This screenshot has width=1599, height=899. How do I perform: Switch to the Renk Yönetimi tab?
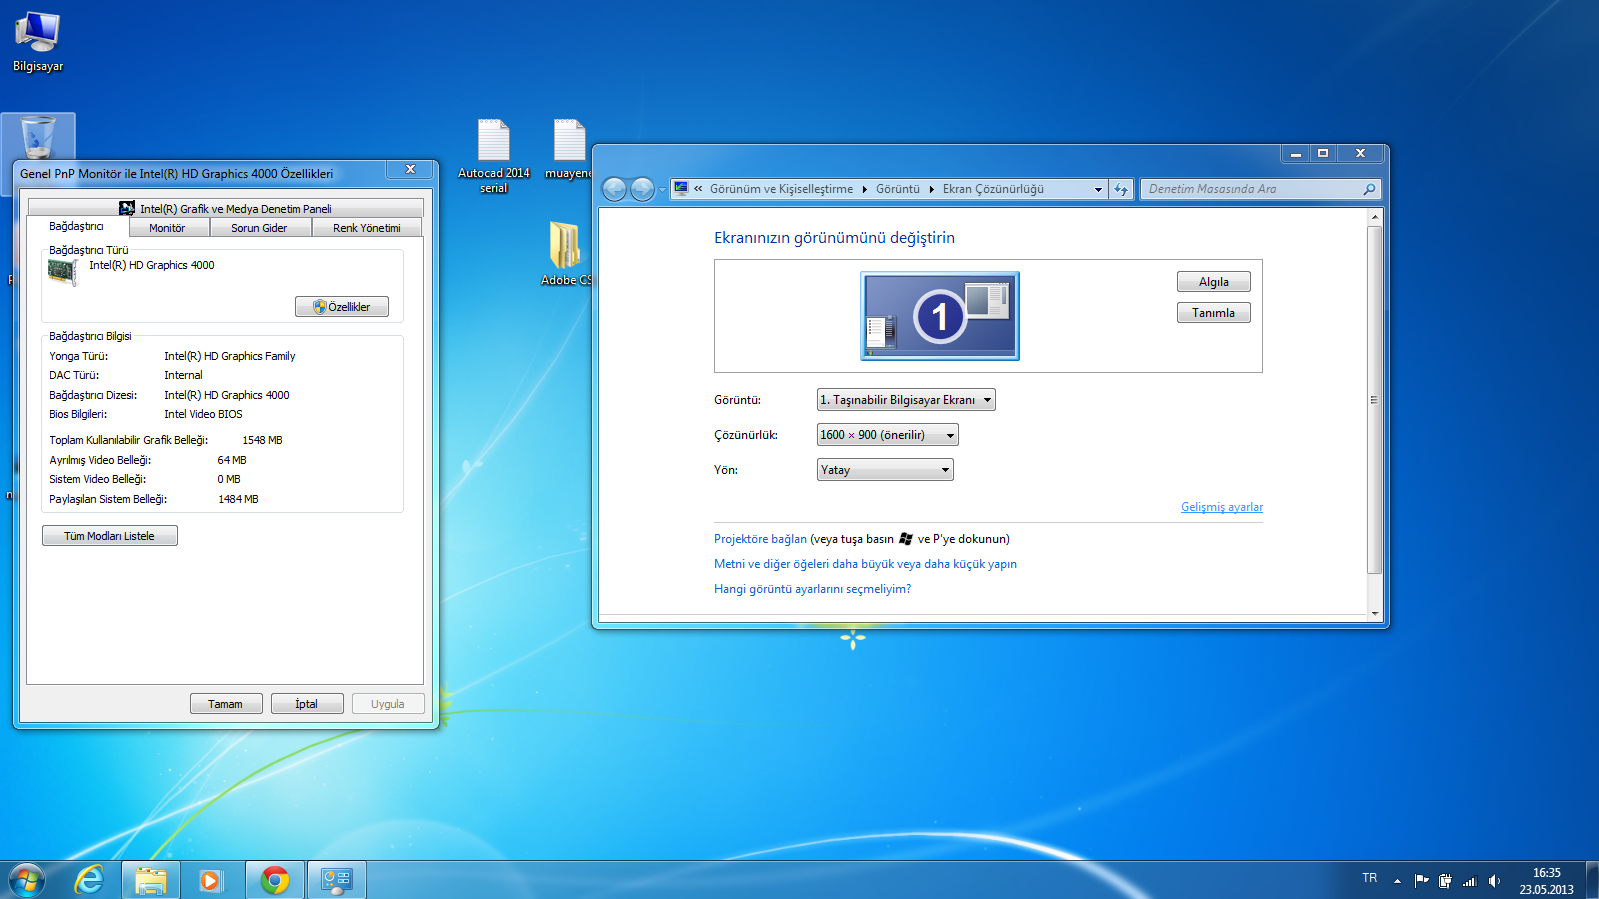pyautogui.click(x=367, y=228)
